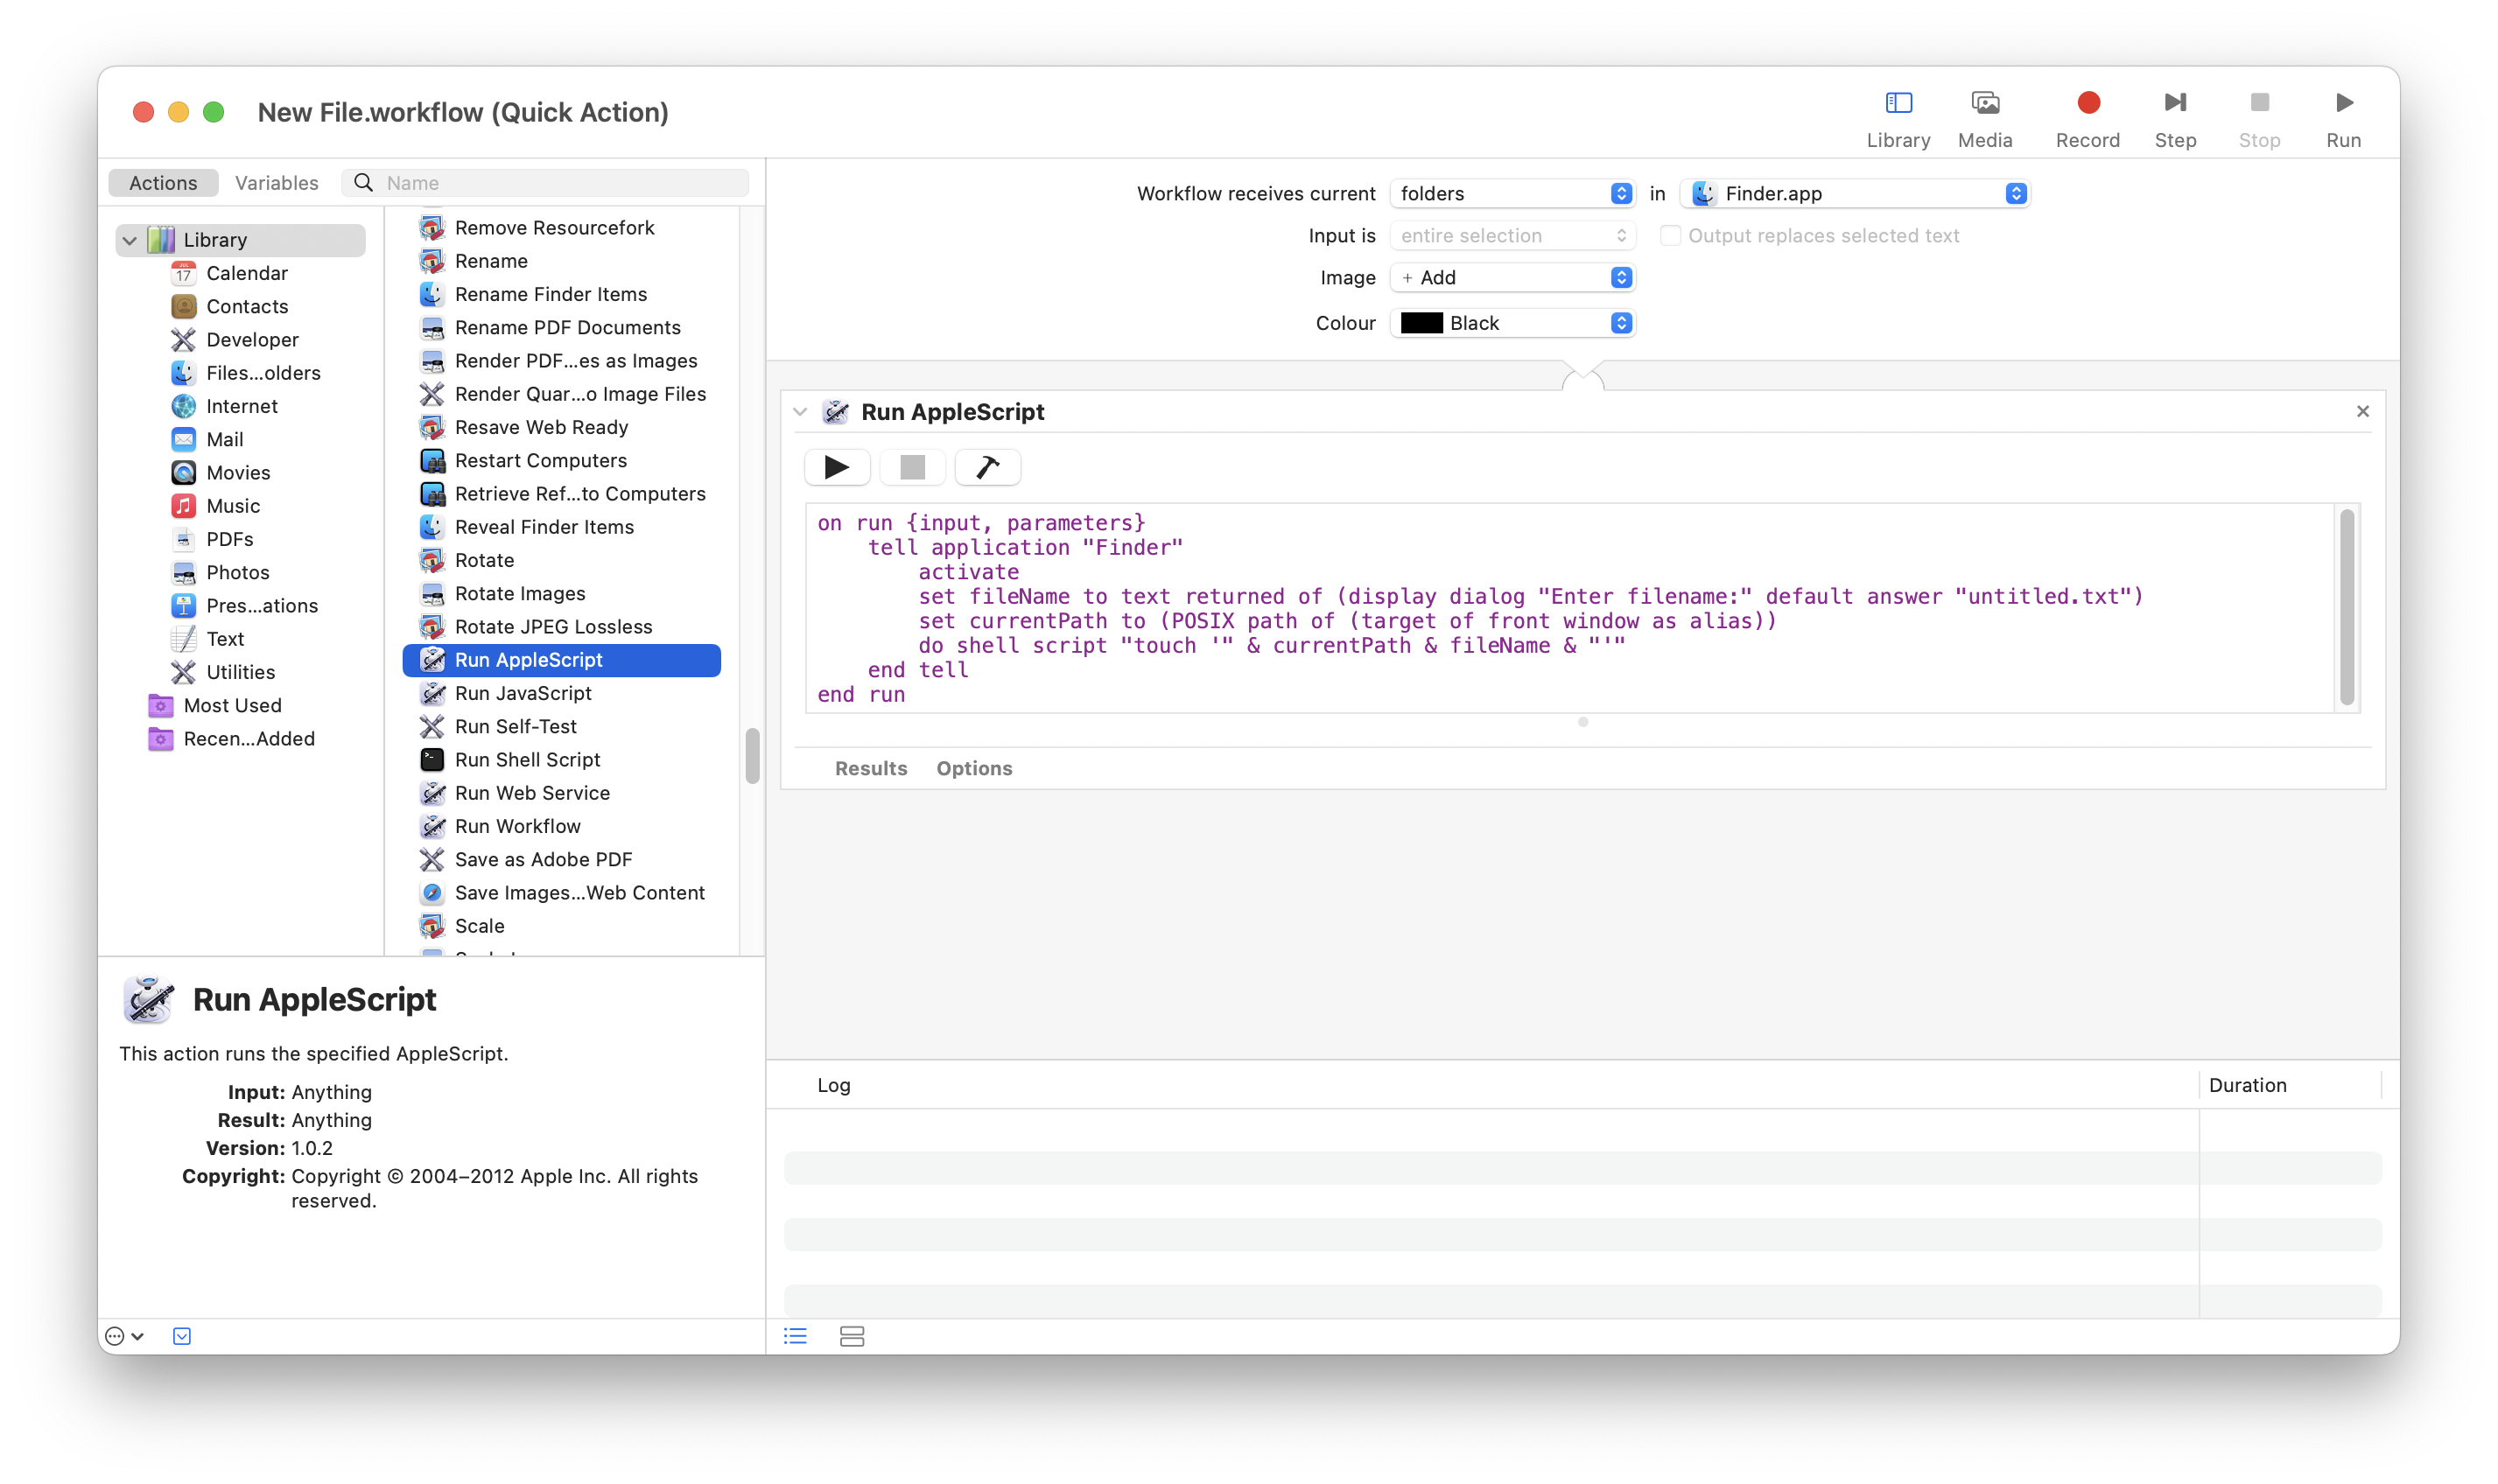Select Files & Folders category

[246, 373]
